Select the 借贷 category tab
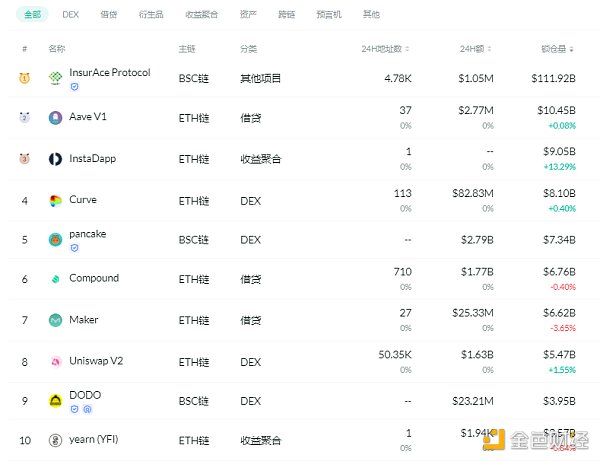Image resolution: width=600 pixels, height=461 pixels. 108,15
